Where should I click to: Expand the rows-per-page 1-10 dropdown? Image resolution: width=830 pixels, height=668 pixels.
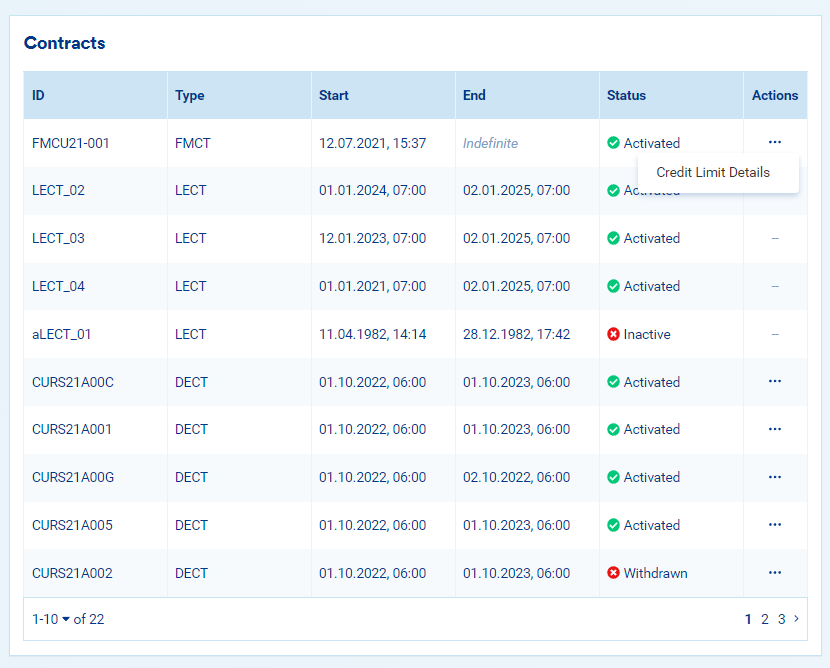pyautogui.click(x=67, y=619)
